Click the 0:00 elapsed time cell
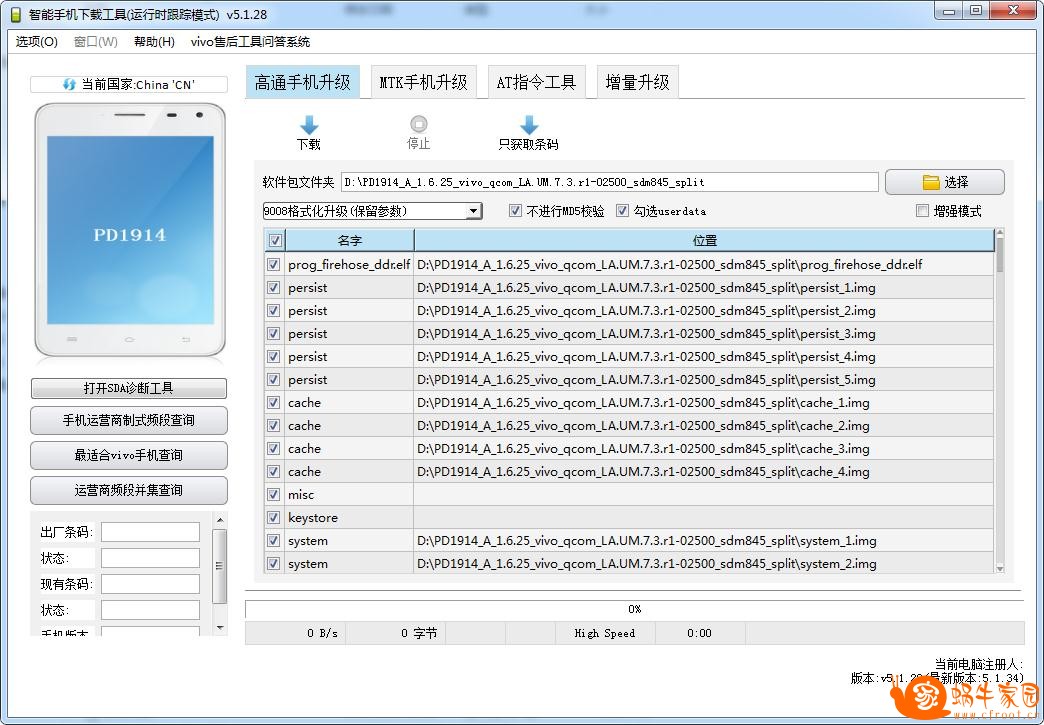Screen dimensions: 1044x725 pos(700,633)
